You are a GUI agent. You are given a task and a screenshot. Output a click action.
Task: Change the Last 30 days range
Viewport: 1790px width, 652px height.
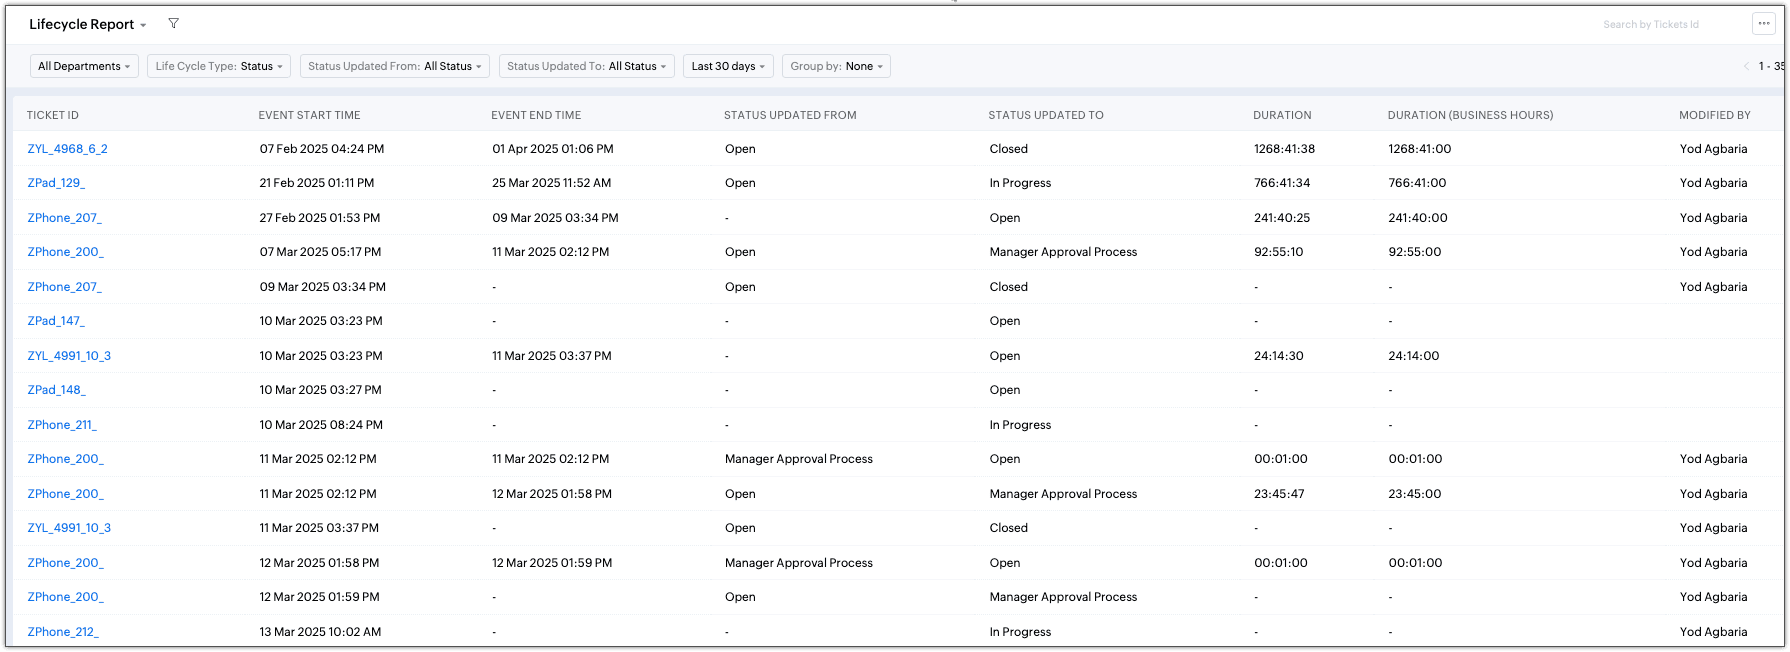[x=728, y=66]
